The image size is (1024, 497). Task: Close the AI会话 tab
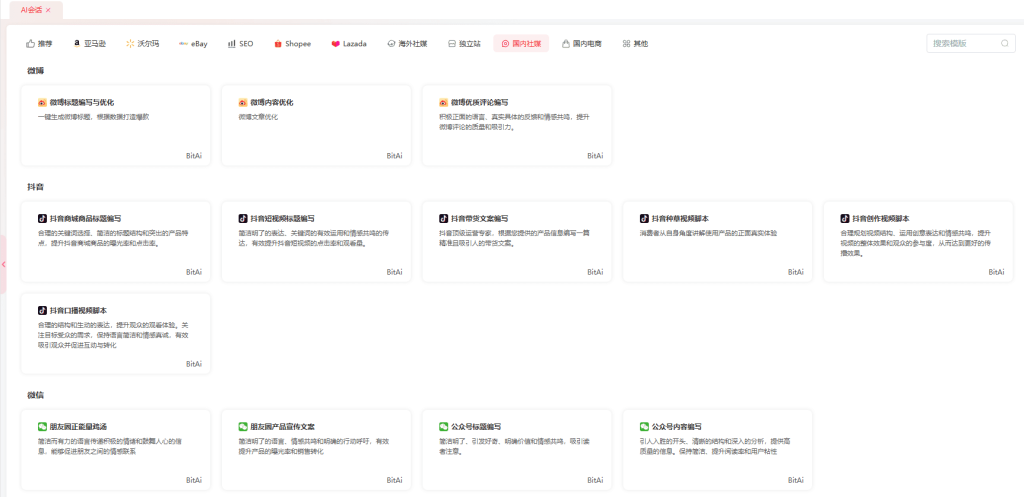(47, 9)
